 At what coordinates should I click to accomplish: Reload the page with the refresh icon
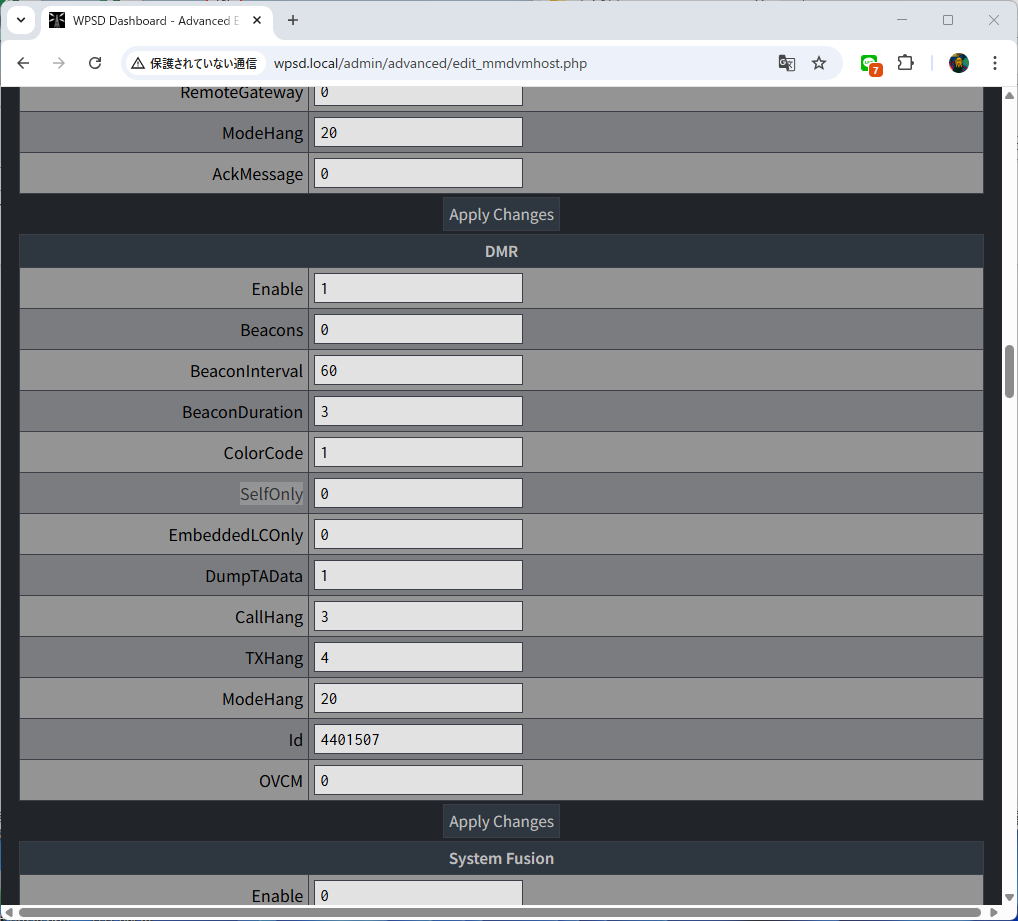(x=95, y=63)
